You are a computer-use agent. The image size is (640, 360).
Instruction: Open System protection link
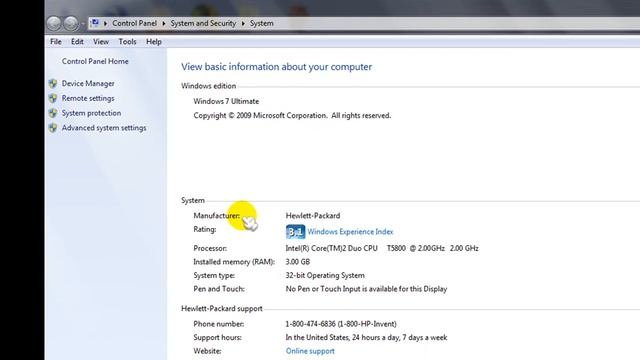pyautogui.click(x=91, y=113)
